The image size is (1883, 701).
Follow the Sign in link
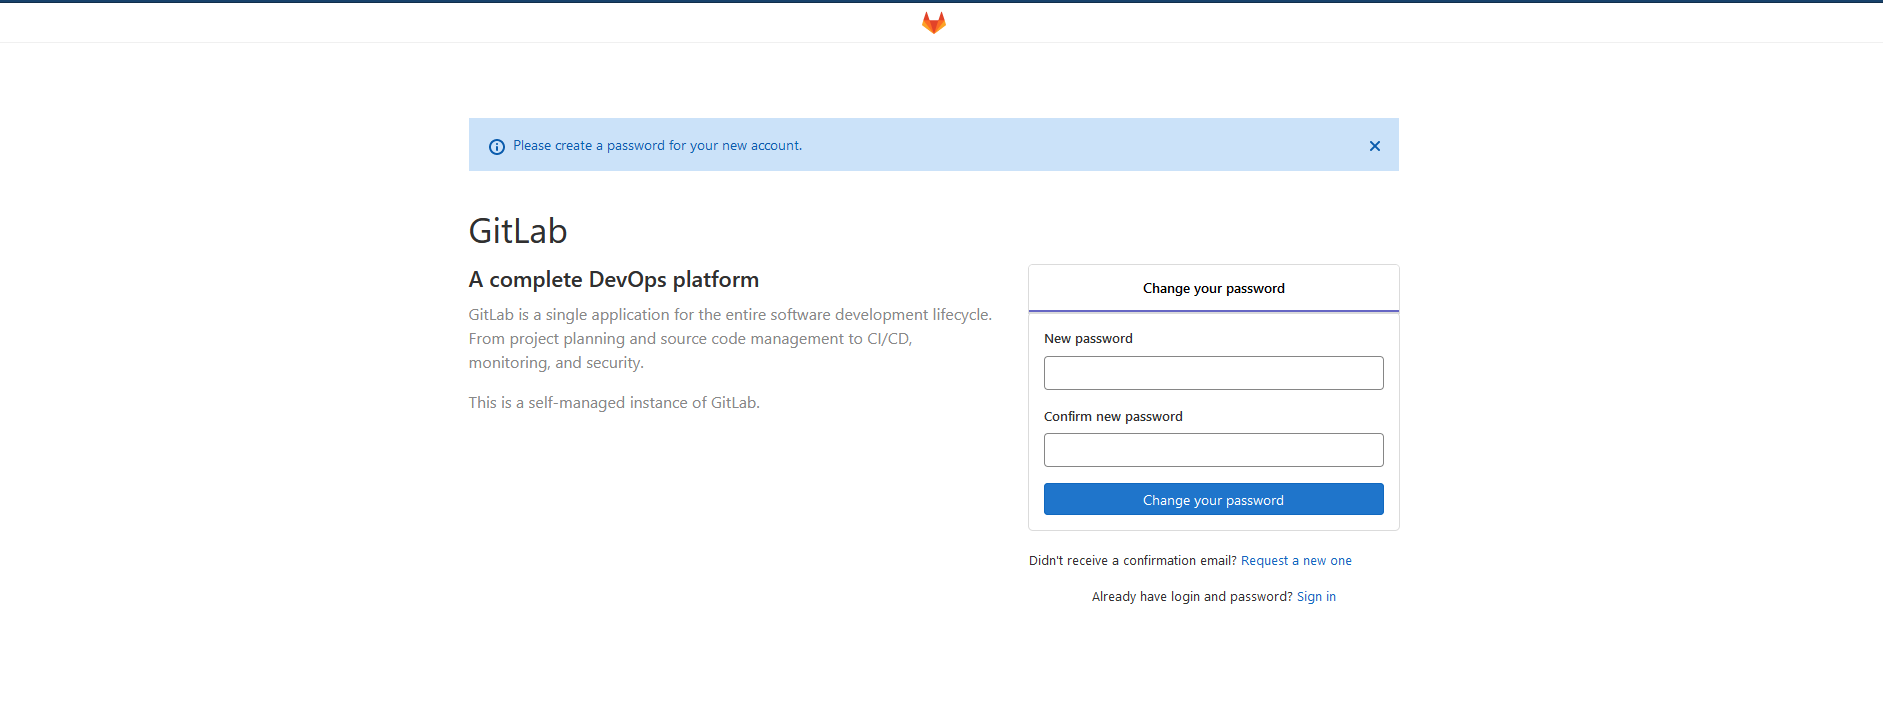pyautogui.click(x=1316, y=597)
